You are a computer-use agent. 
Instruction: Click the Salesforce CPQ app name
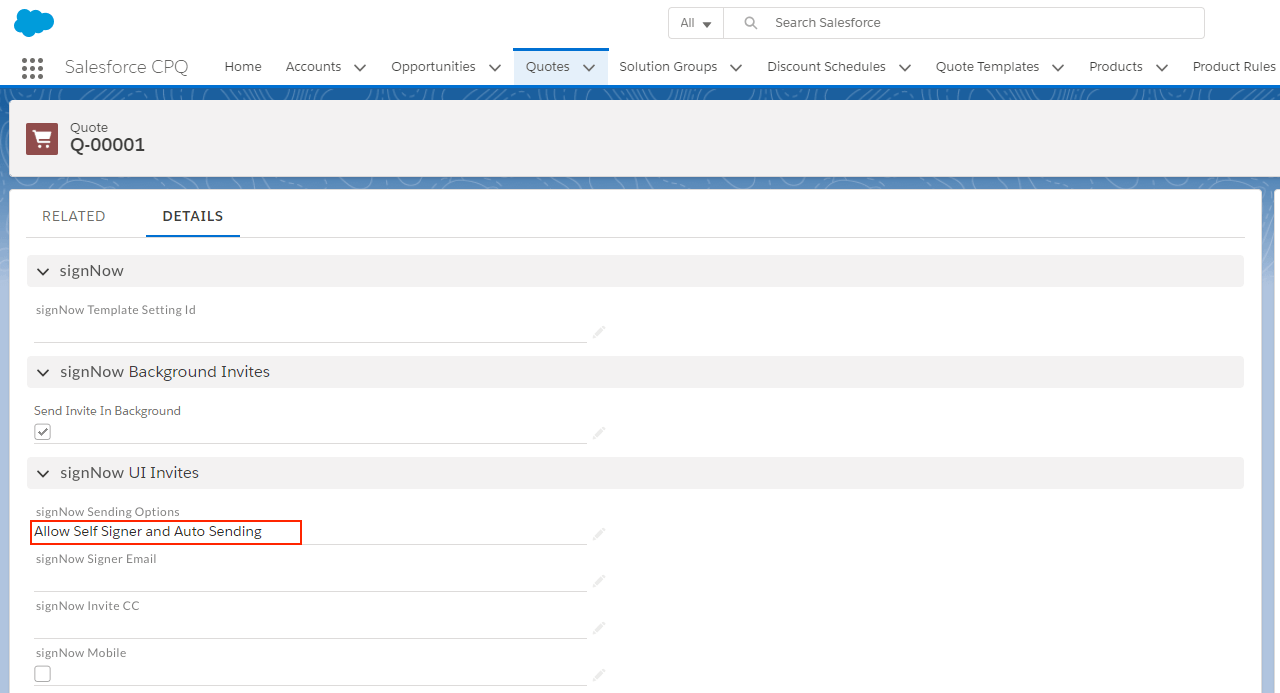[126, 67]
